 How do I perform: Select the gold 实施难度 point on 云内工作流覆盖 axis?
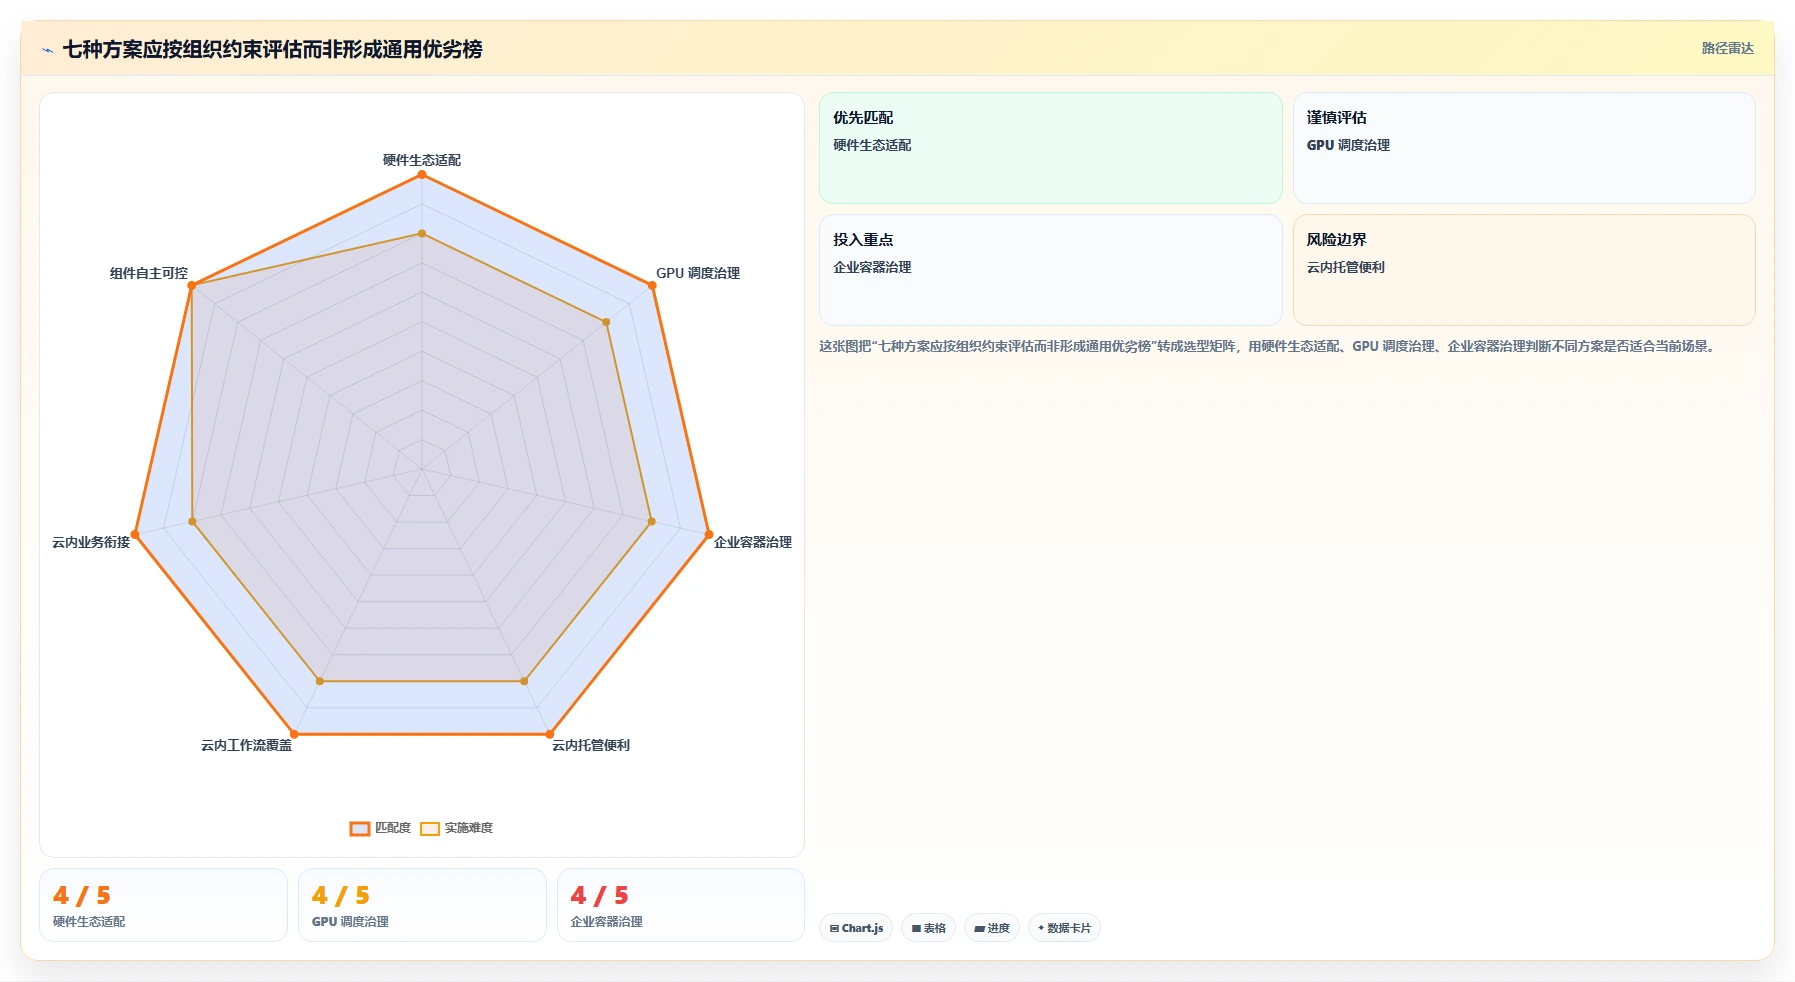pos(320,681)
